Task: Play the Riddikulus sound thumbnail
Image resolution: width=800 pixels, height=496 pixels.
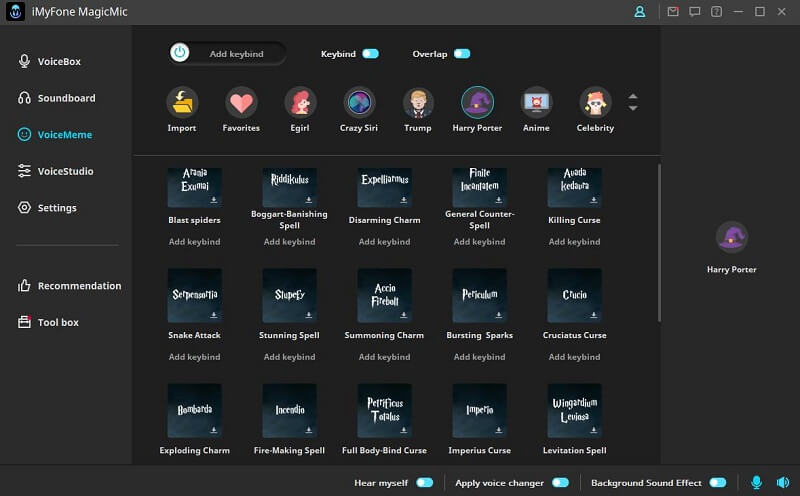Action: tap(289, 187)
